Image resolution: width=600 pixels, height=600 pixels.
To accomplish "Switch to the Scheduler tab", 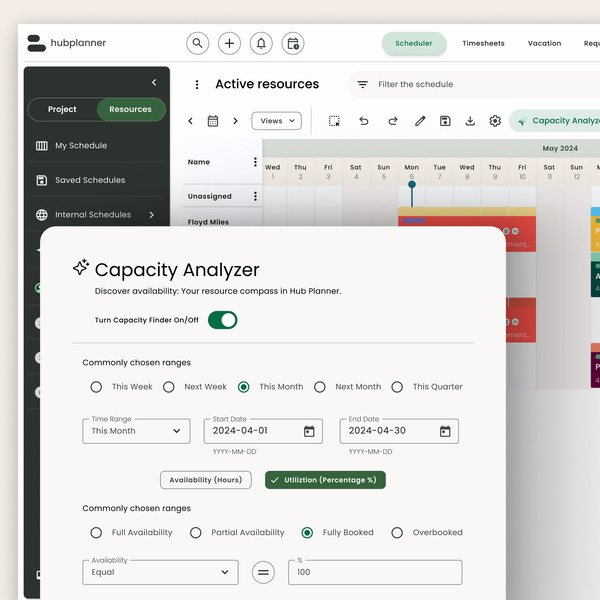I will click(x=414, y=43).
